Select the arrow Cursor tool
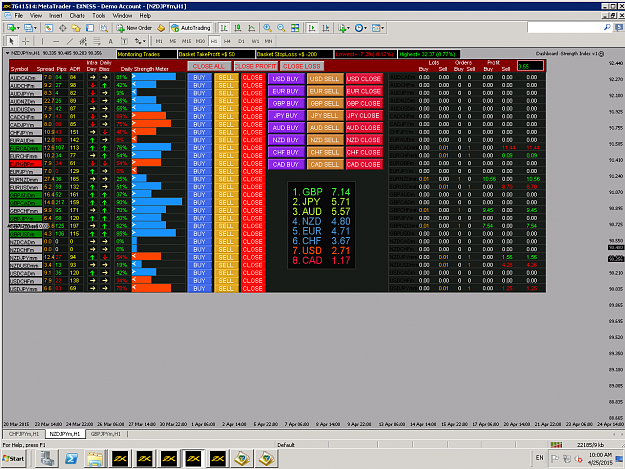Screen dimensions: 625x469 coord(12,41)
